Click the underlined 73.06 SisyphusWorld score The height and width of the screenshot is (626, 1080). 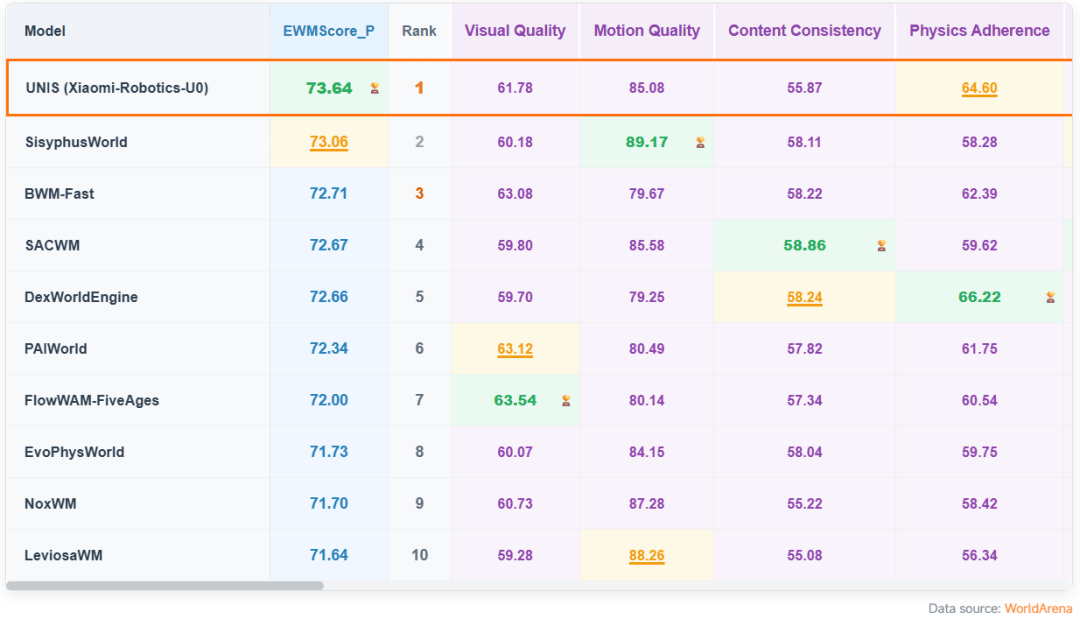click(x=329, y=142)
